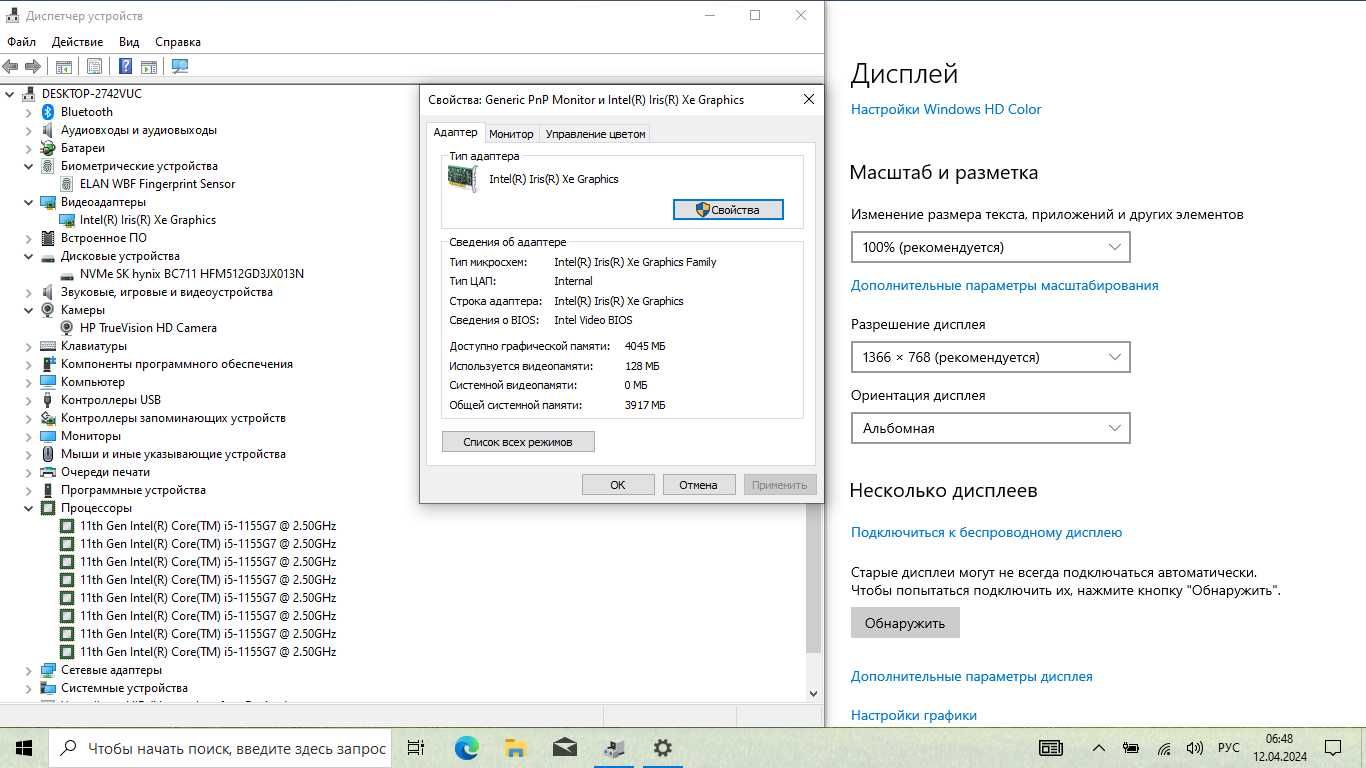
Task: Click OK in the properties dialog
Action: pyautogui.click(x=618, y=485)
